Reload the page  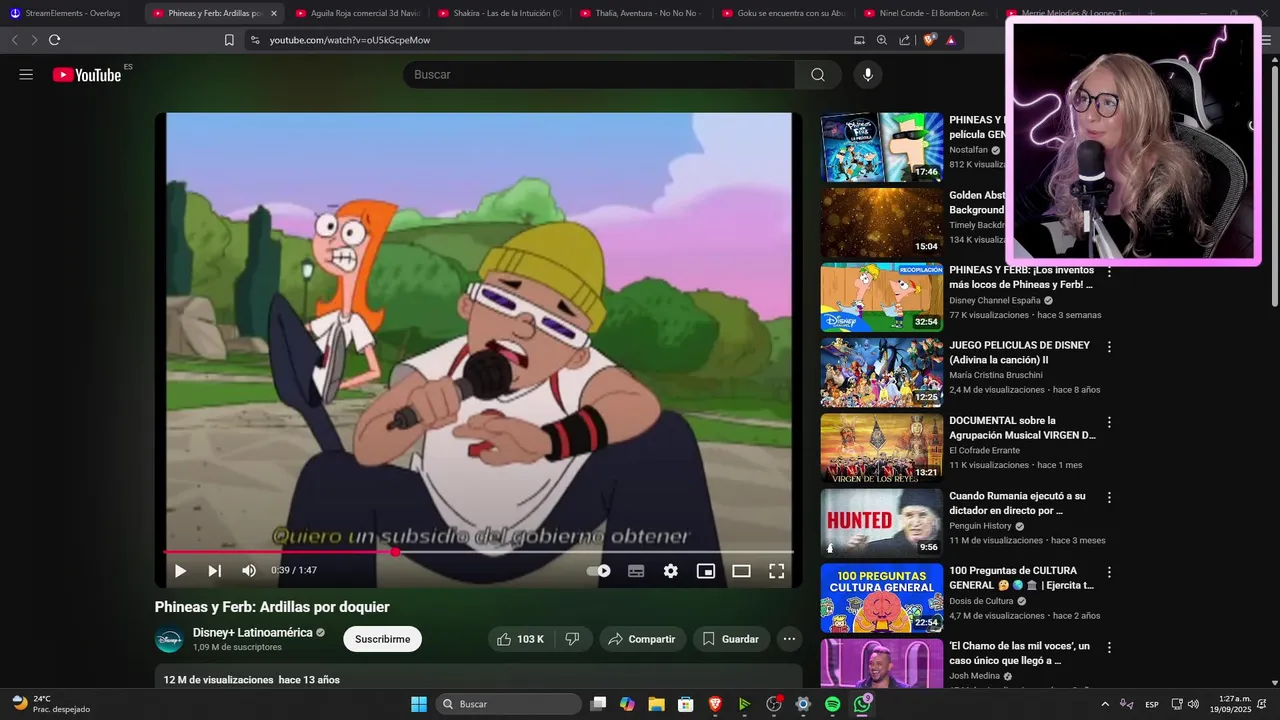(x=54, y=40)
